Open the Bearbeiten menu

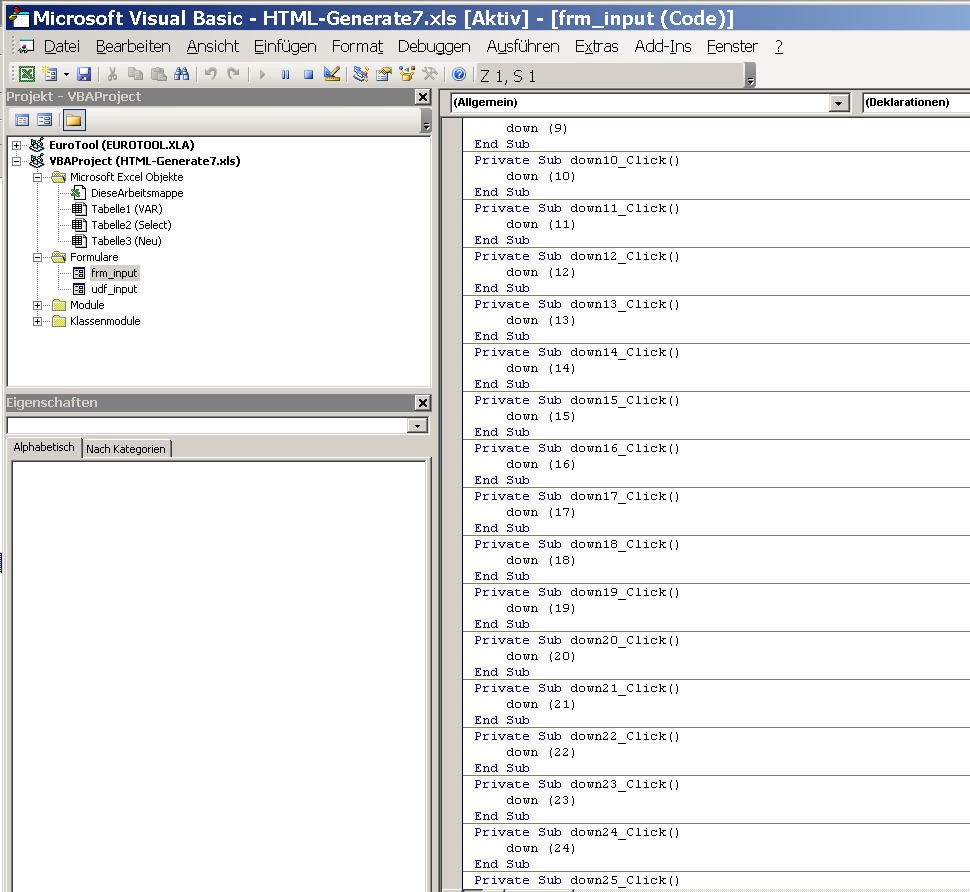[x=133, y=46]
